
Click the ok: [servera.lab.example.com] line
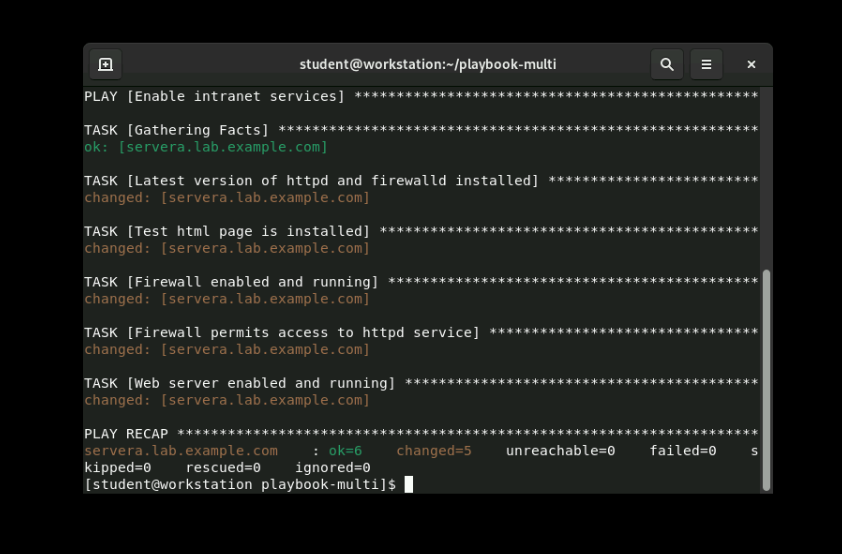pyautogui.click(x=206, y=147)
